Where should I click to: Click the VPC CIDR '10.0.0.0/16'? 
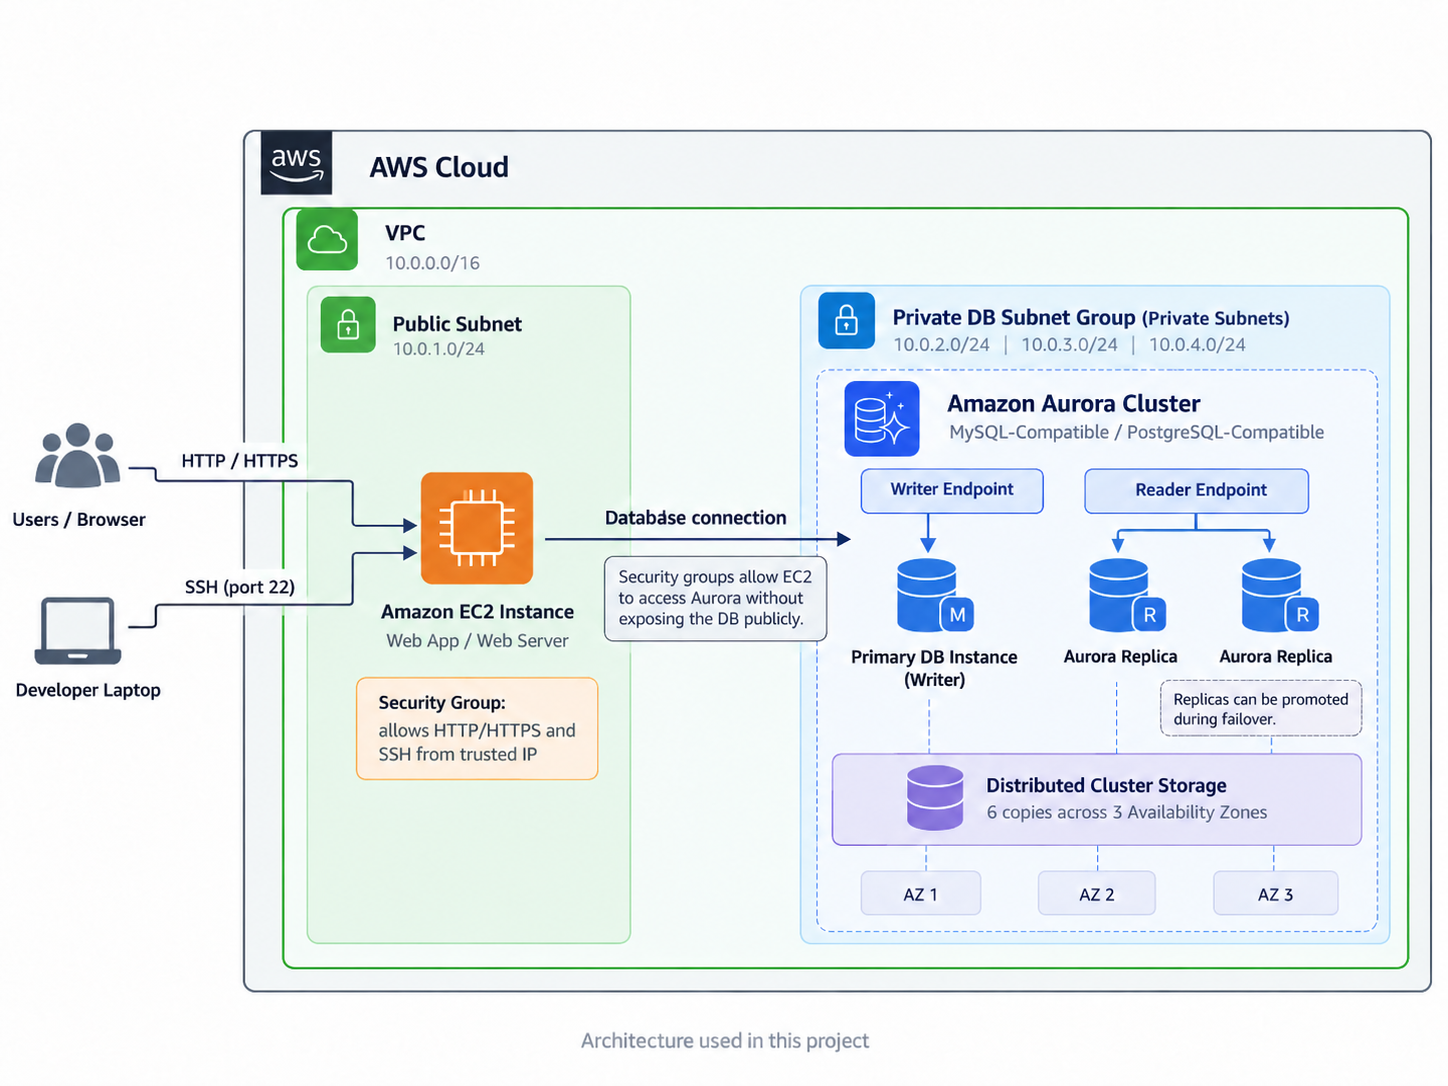coord(433,263)
